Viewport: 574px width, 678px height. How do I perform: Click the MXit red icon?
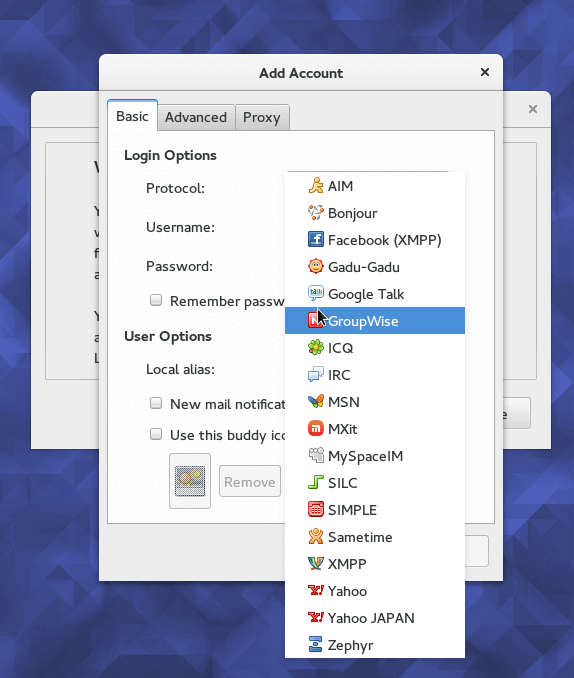click(316, 429)
